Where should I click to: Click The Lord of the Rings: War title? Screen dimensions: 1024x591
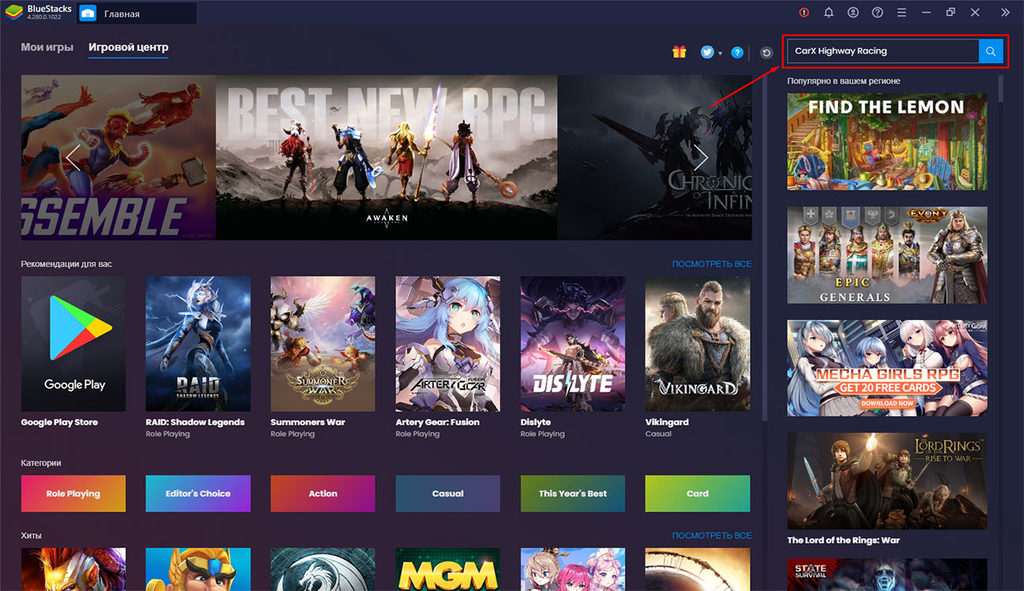click(843, 540)
